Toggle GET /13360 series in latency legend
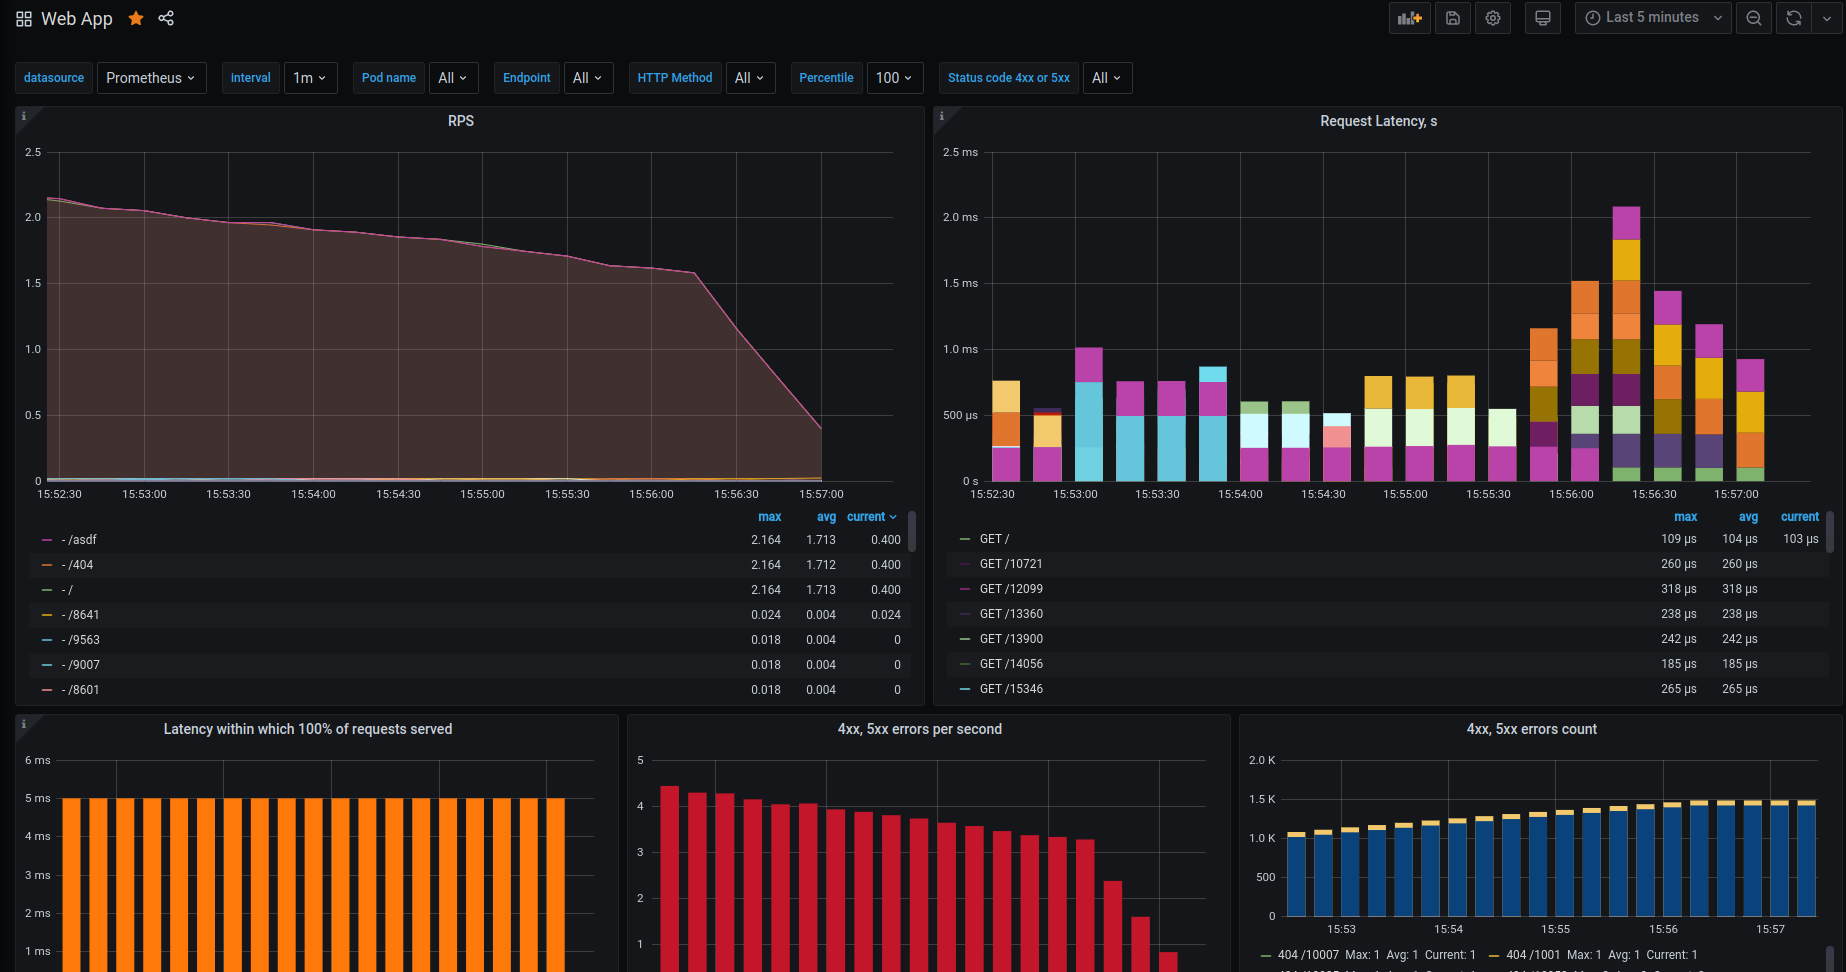Screen dimensions: 1846x972 pos(1011,614)
